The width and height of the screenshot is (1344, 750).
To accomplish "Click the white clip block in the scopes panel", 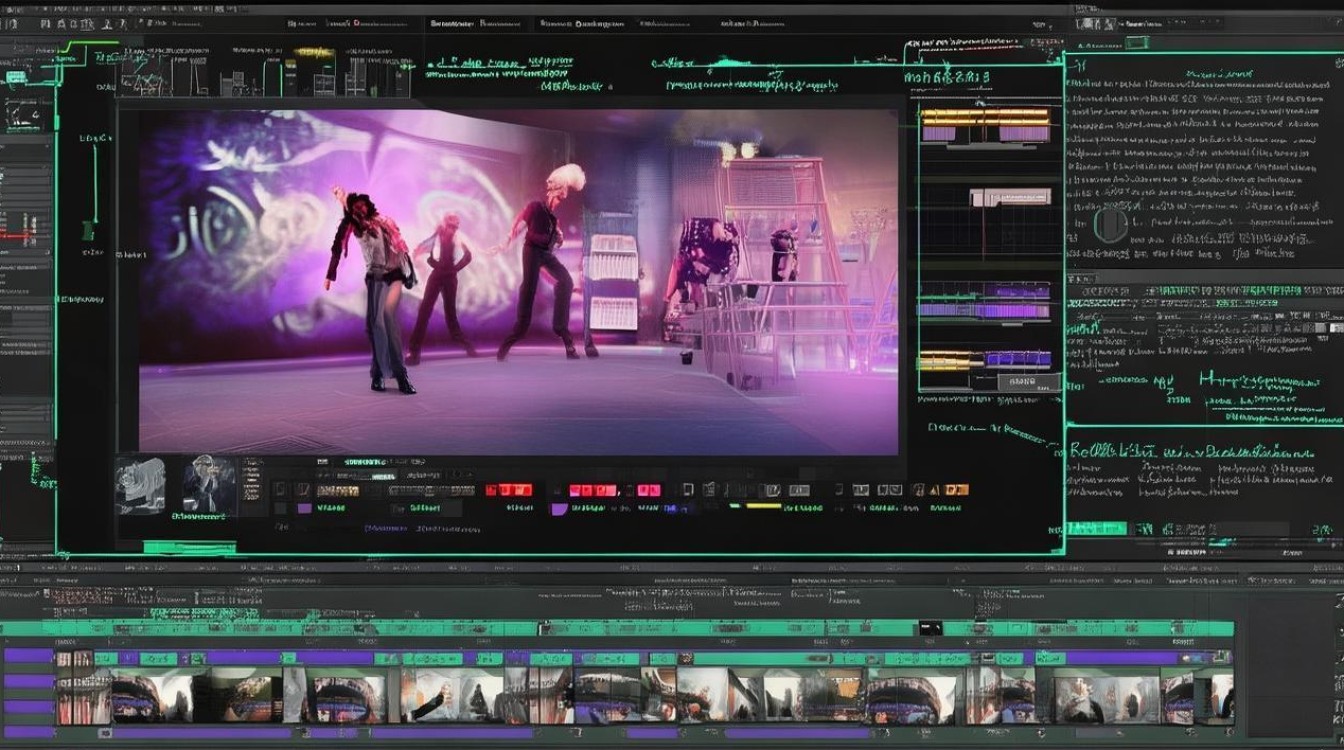I will (1010, 198).
